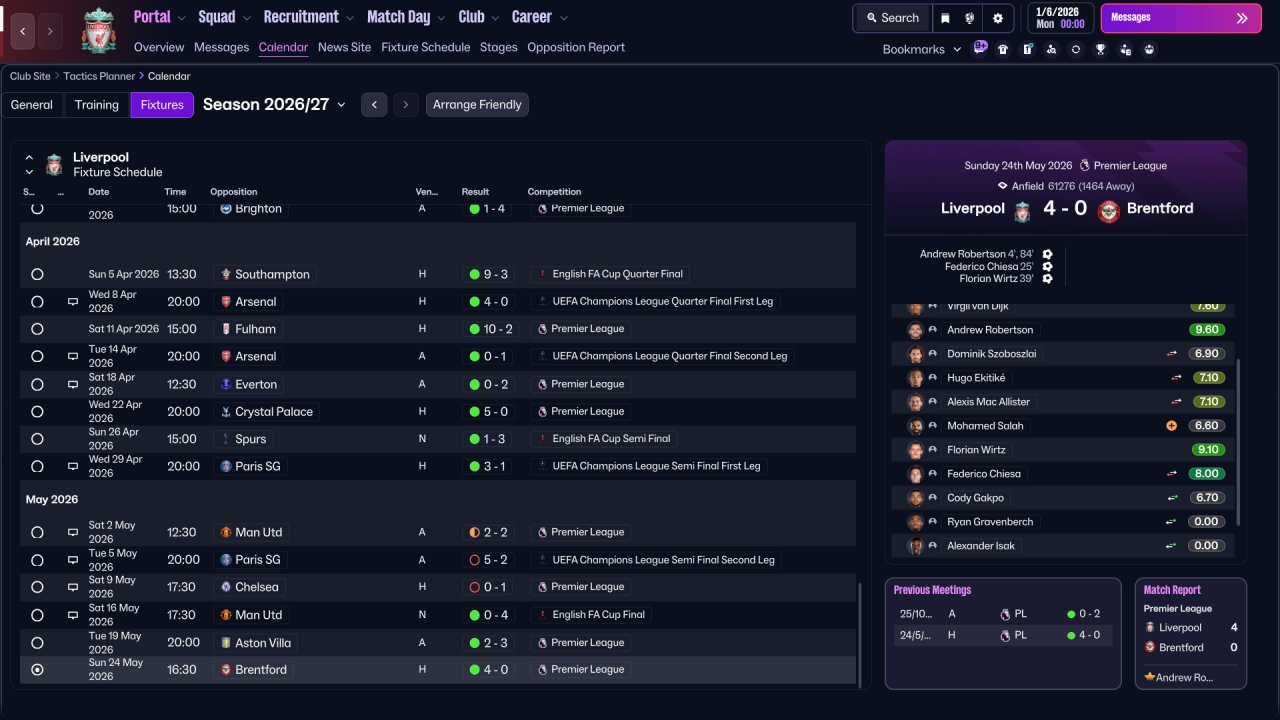The width and height of the screenshot is (1280, 720).
Task: Click the message icon on Man Utd 2 May row
Action: tap(72, 533)
